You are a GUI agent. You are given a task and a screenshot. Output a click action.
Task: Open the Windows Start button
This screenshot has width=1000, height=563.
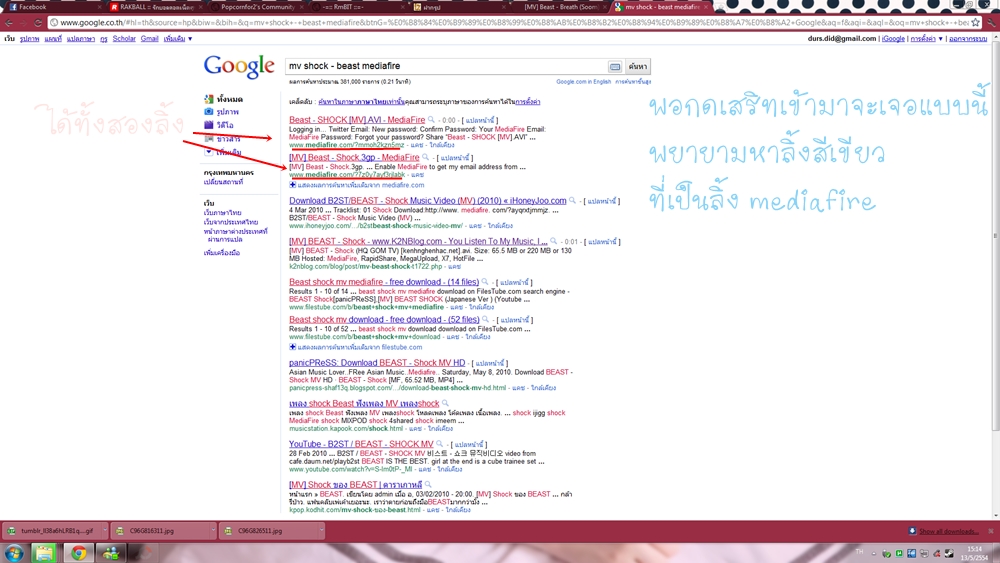click(x=13, y=553)
